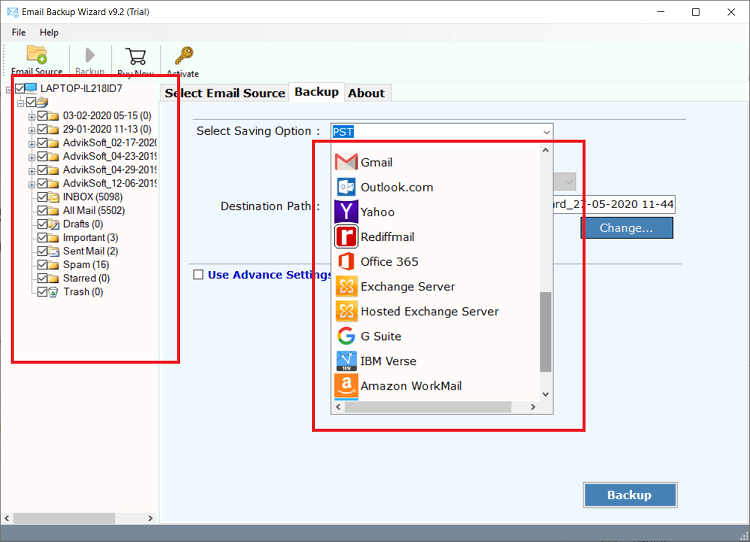Uncheck the 29-01-2020 11-13 (0) checkbox
This screenshot has height=542, width=750.
coord(42,129)
